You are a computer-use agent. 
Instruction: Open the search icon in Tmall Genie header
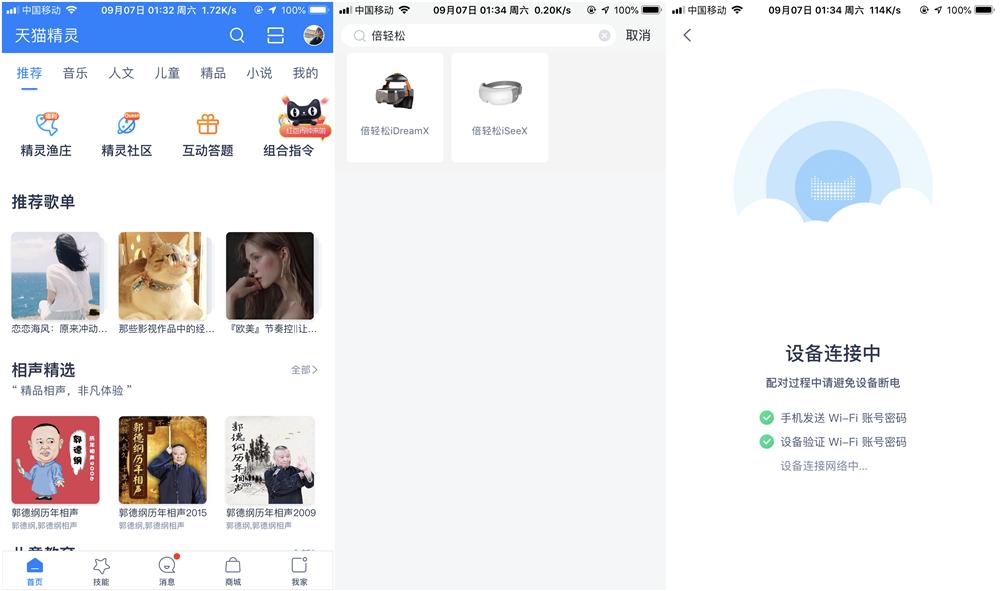(x=237, y=35)
